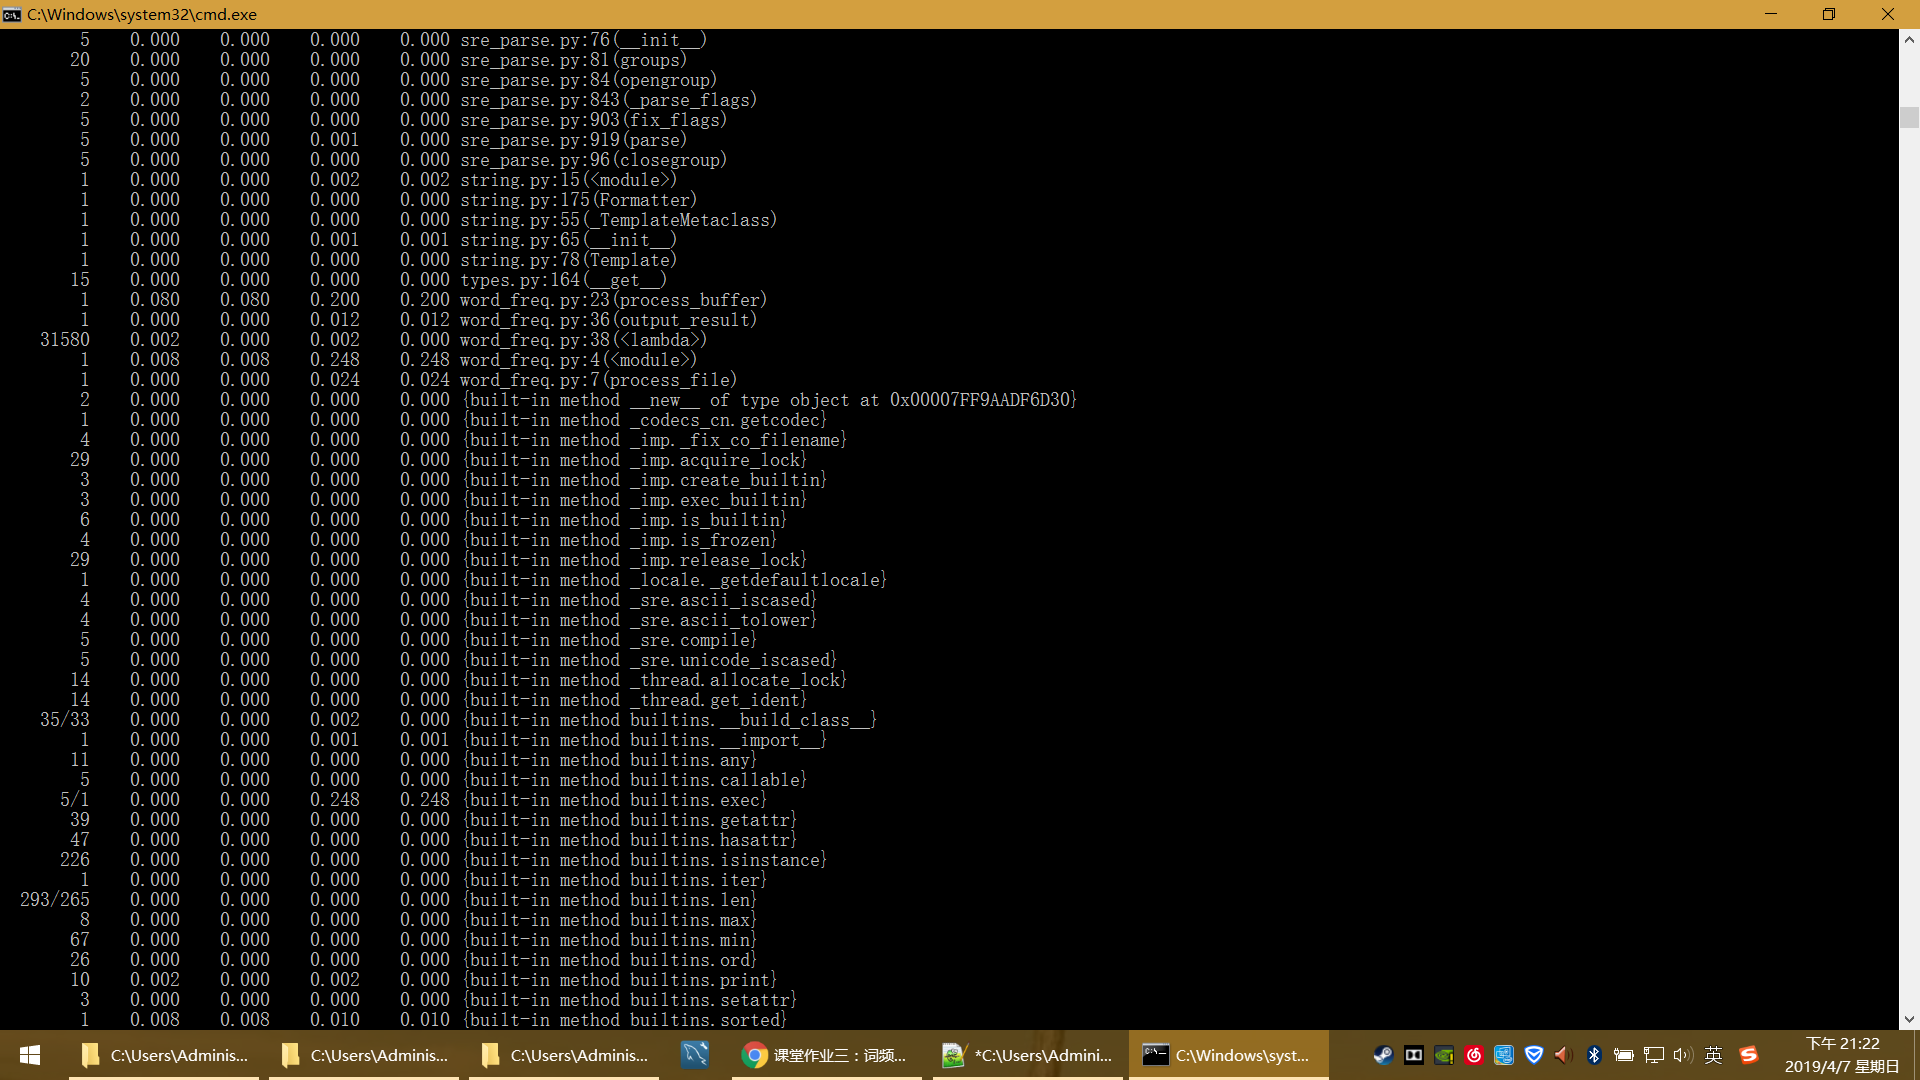The height and width of the screenshot is (1080, 1920).
Task: Click the NVIDIA tray icon
Action: point(1443,1055)
